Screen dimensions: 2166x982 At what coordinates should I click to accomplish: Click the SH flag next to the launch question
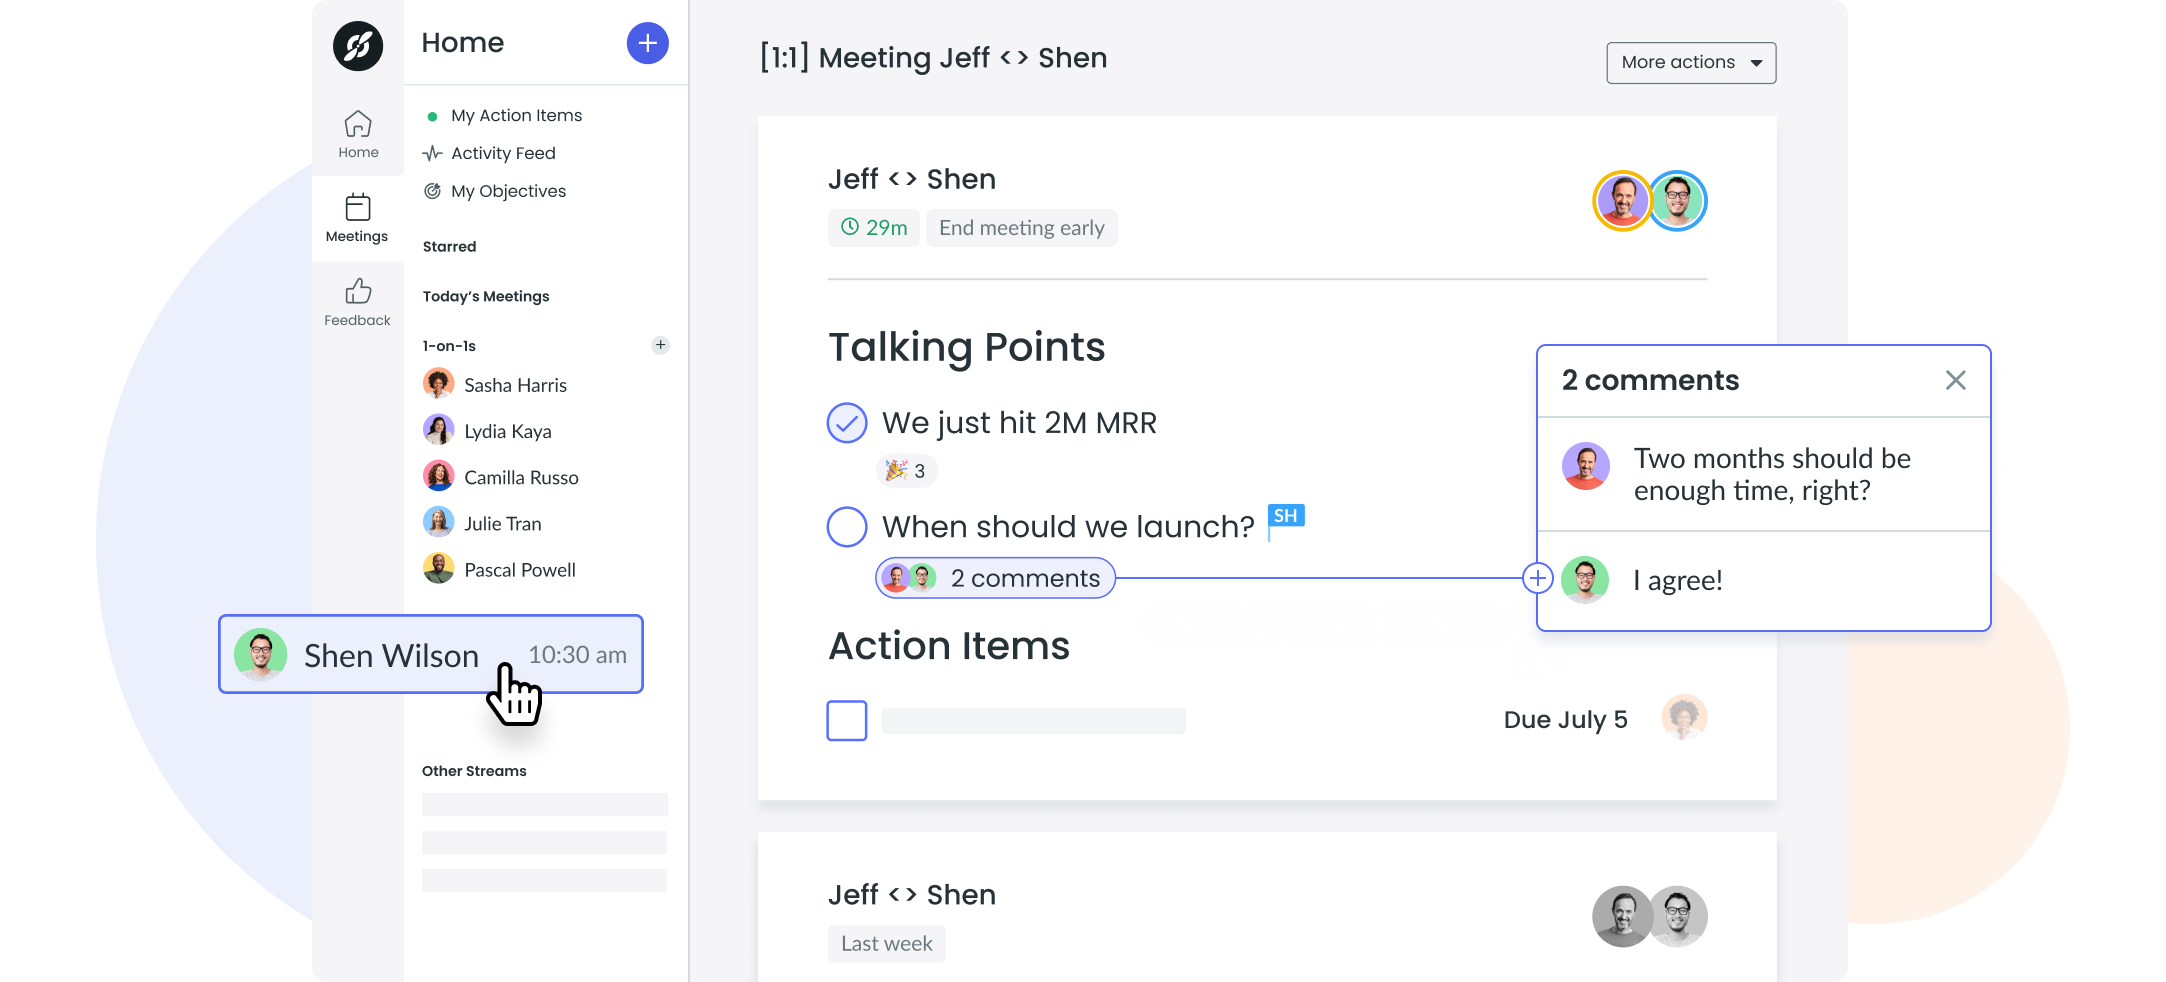pos(1285,517)
